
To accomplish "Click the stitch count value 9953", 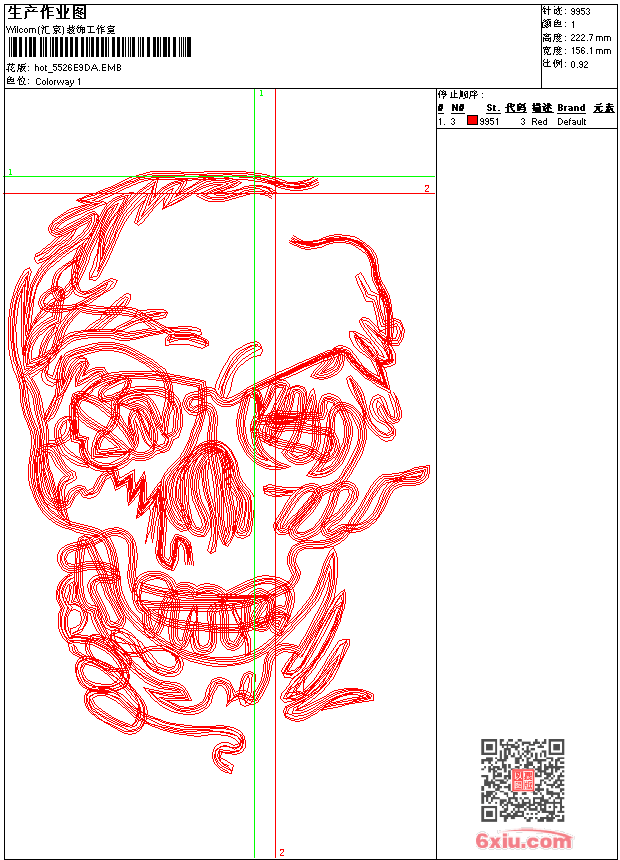I will point(580,12).
